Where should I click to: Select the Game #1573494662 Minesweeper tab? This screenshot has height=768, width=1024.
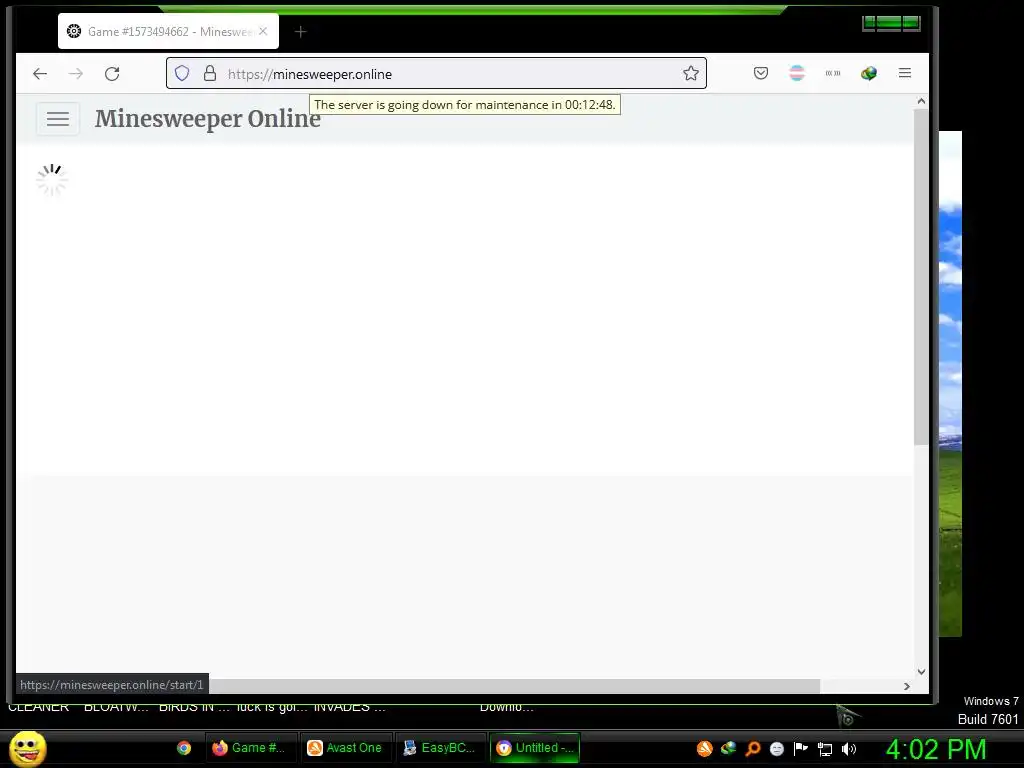168,31
